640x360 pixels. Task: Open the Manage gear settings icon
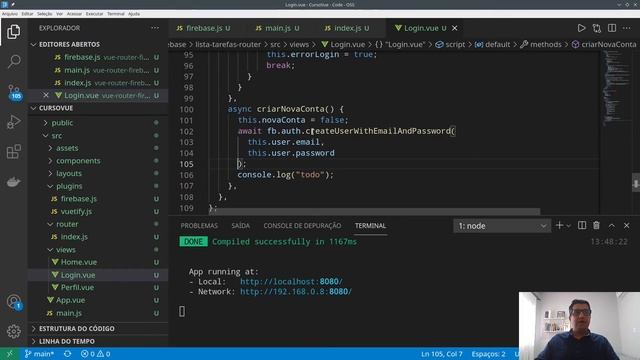click(13, 331)
